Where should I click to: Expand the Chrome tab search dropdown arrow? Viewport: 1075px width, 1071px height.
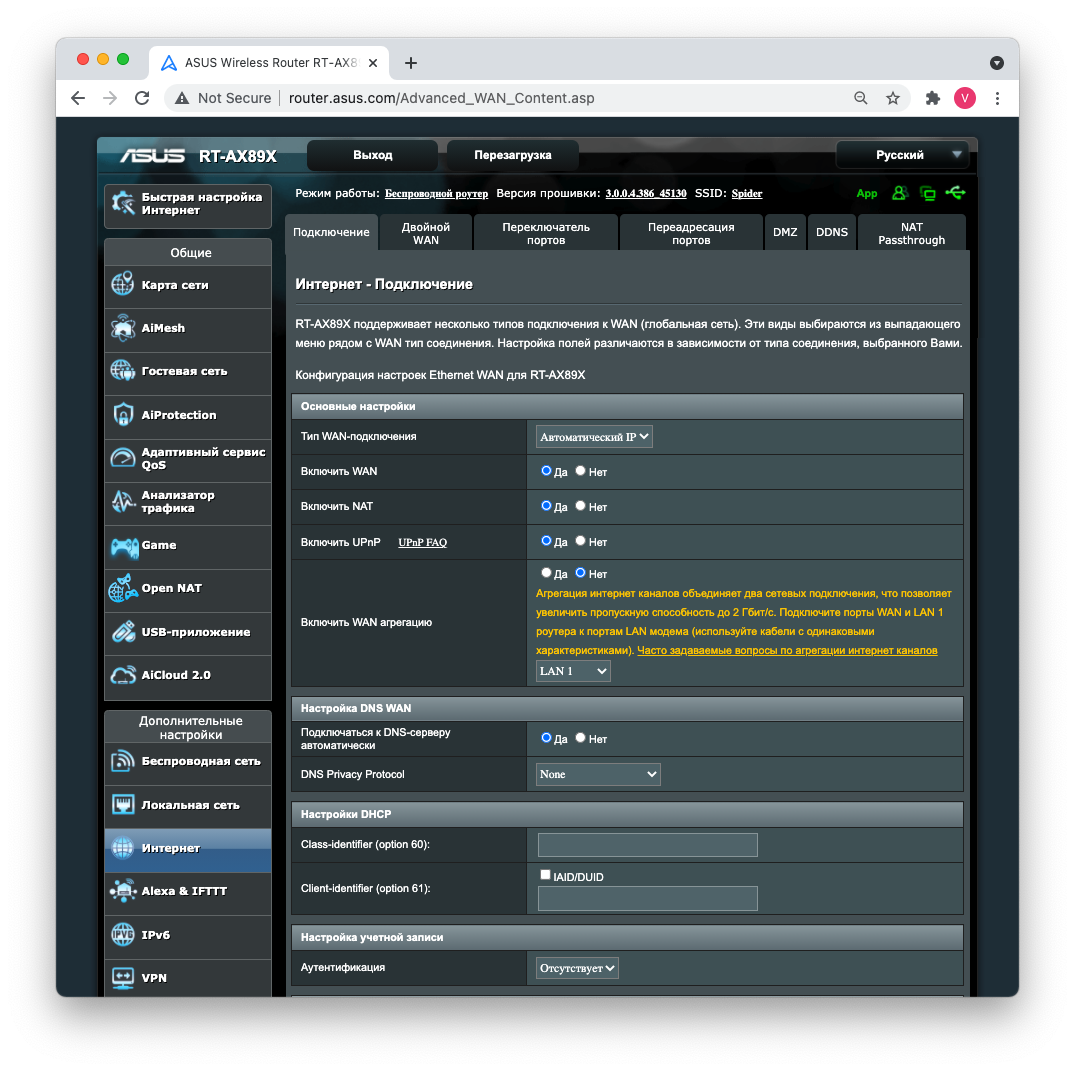(x=997, y=63)
